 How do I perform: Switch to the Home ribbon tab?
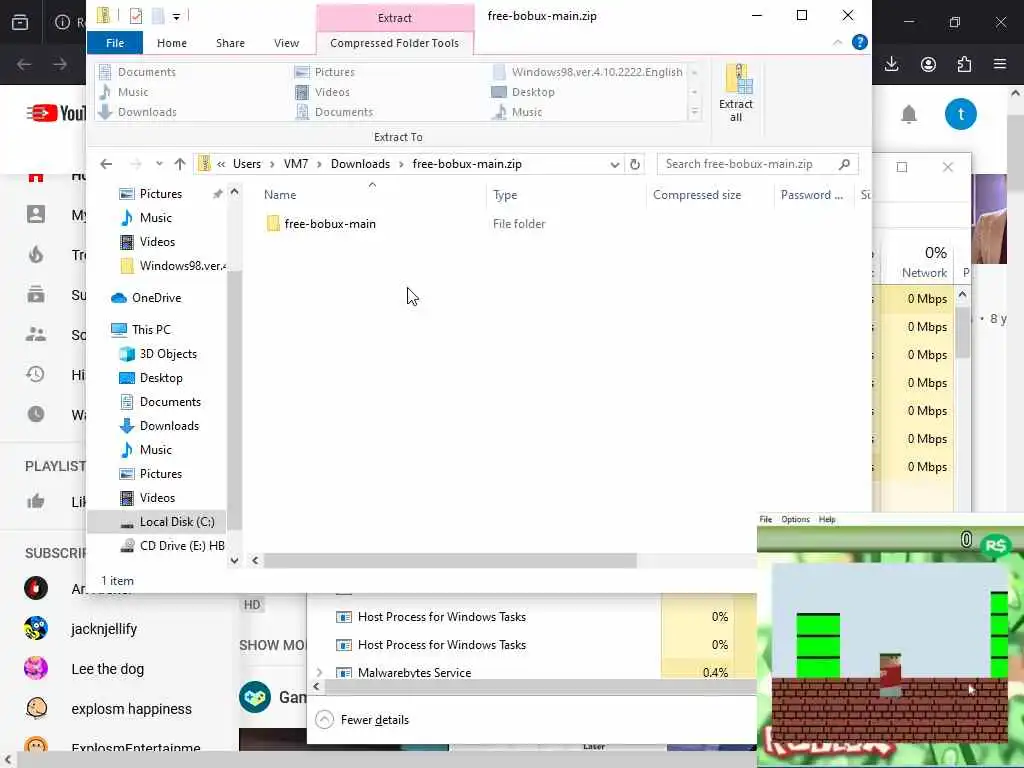[172, 42]
